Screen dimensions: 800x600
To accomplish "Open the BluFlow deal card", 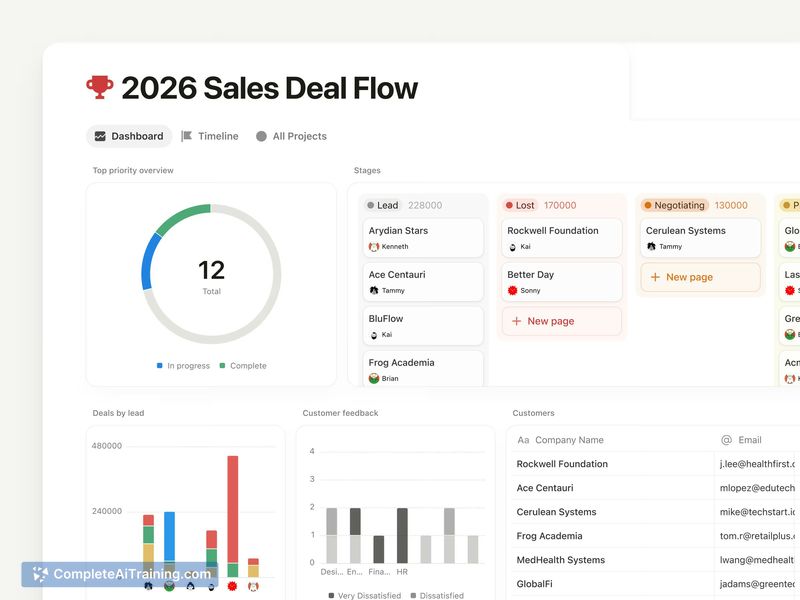I will [x=423, y=326].
